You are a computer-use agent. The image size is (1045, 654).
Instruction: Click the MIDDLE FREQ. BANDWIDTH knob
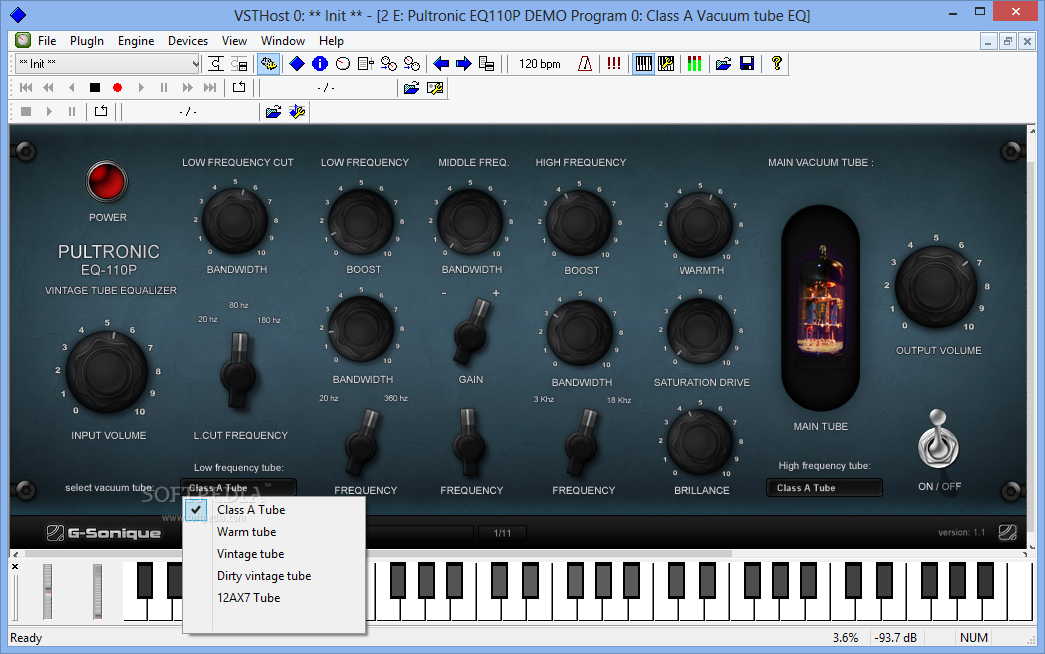470,222
